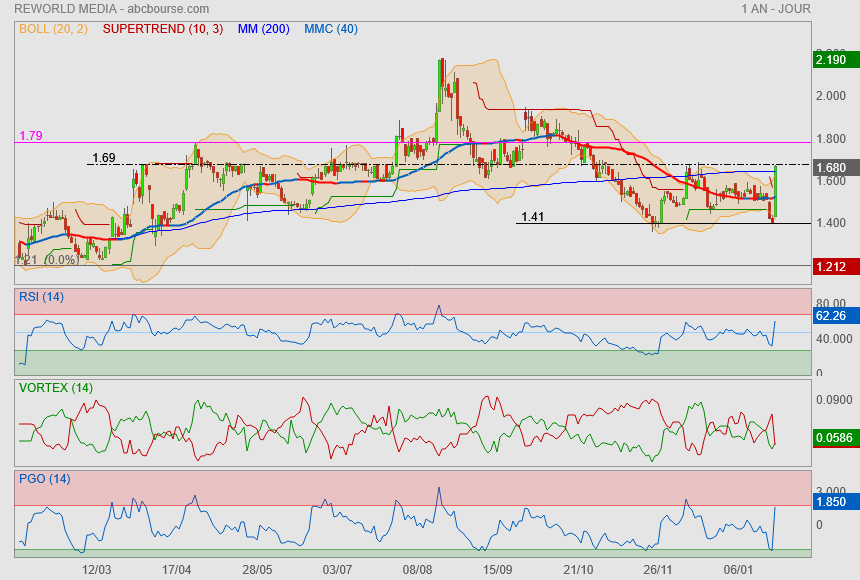Click the MM (200) moving average label
Image resolution: width=860 pixels, height=580 pixels.
(x=264, y=29)
